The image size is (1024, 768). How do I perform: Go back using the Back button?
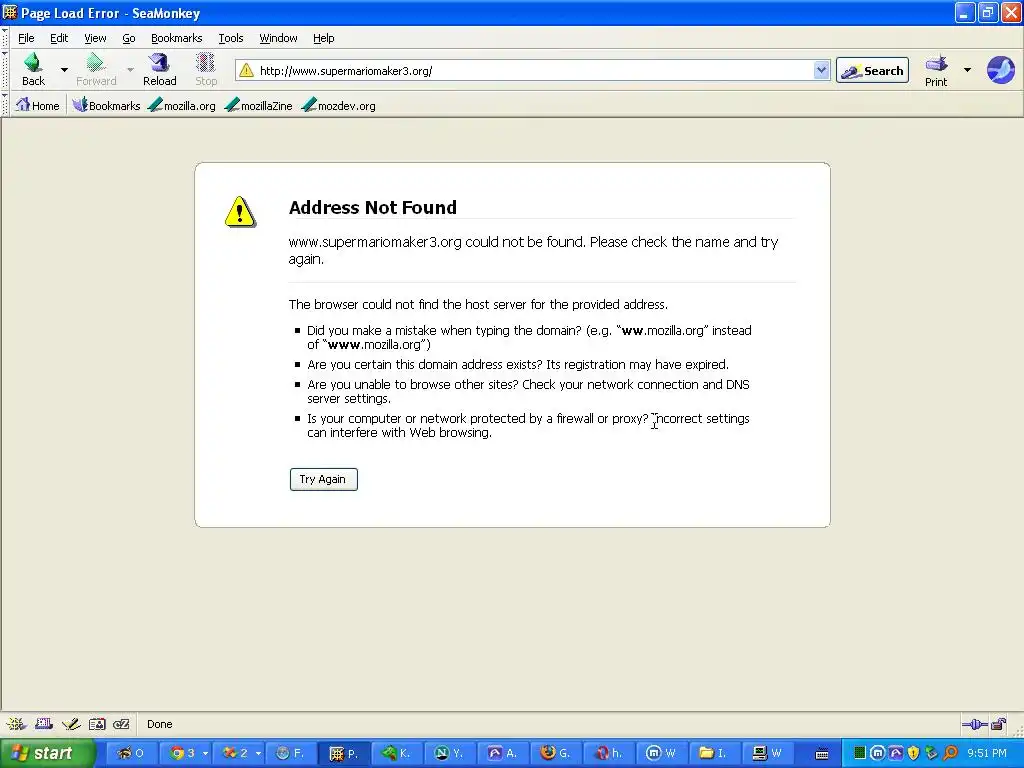coord(33,70)
